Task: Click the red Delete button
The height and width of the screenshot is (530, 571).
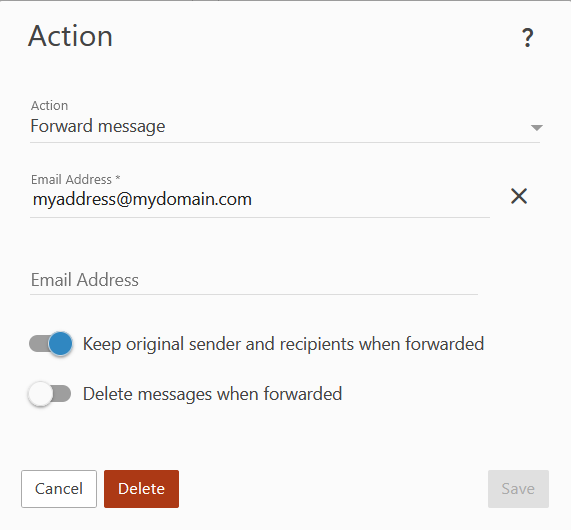Action: pyautogui.click(x=141, y=489)
